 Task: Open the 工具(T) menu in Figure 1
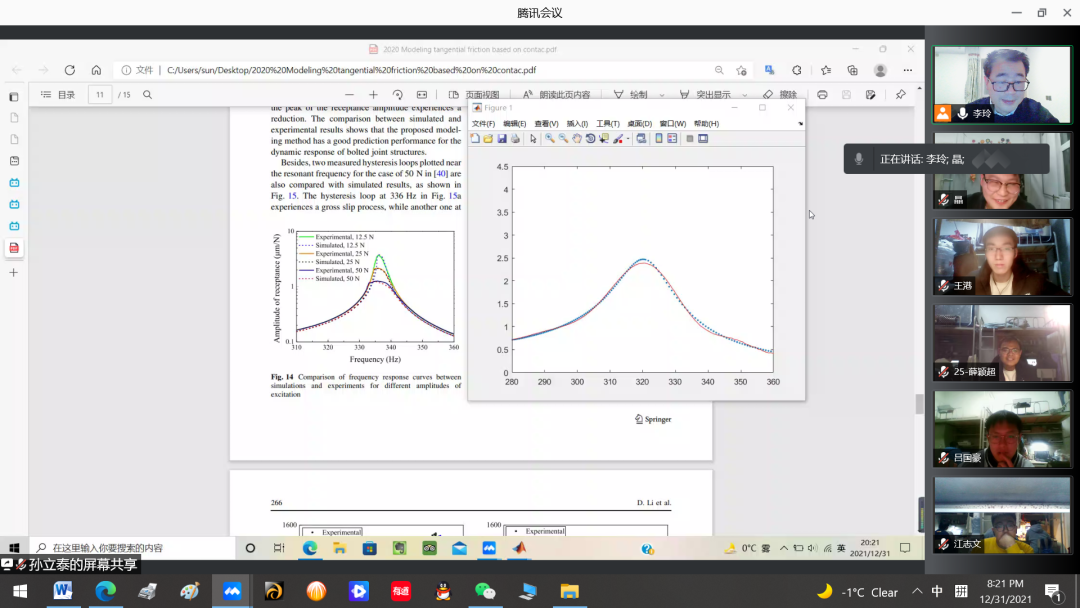tap(607, 124)
